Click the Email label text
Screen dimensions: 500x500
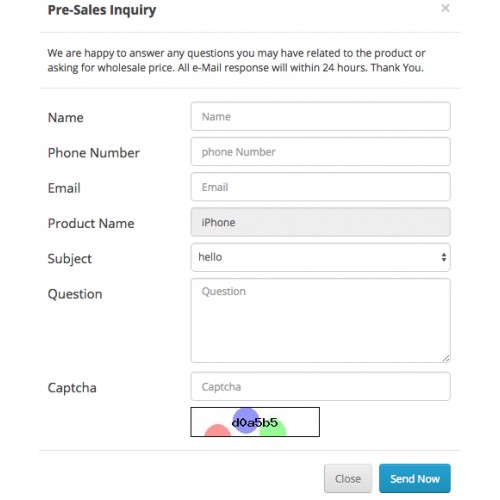click(64, 188)
